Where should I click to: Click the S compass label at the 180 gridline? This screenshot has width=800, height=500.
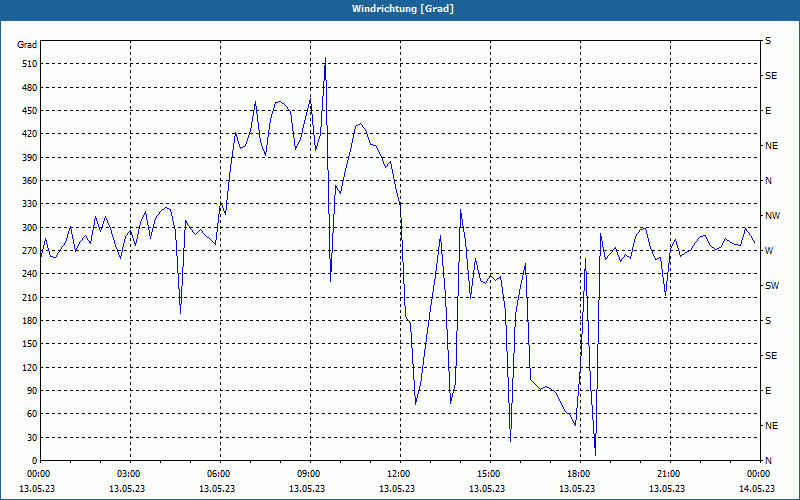(x=768, y=321)
